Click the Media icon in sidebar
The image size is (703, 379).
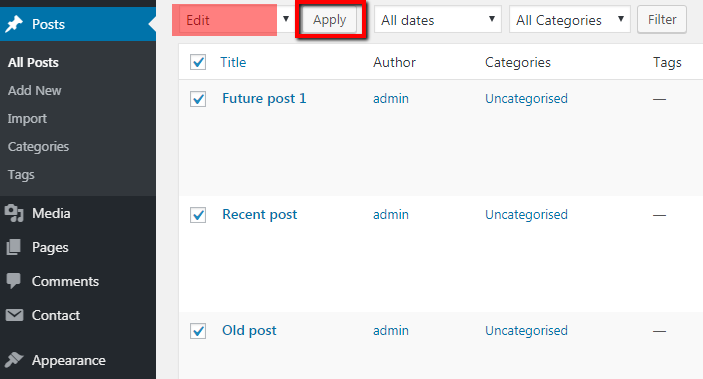coord(14,213)
